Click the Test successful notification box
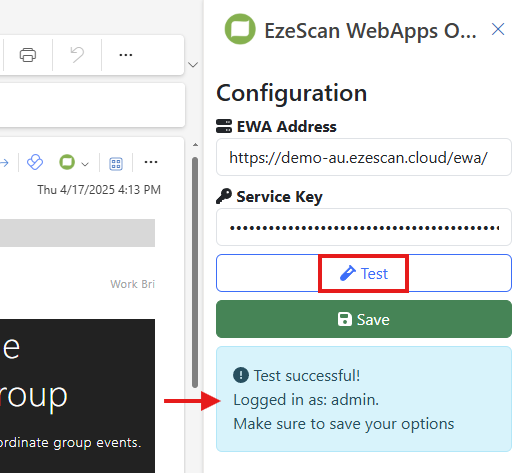Viewport: 521px width, 473px height. tap(364, 399)
